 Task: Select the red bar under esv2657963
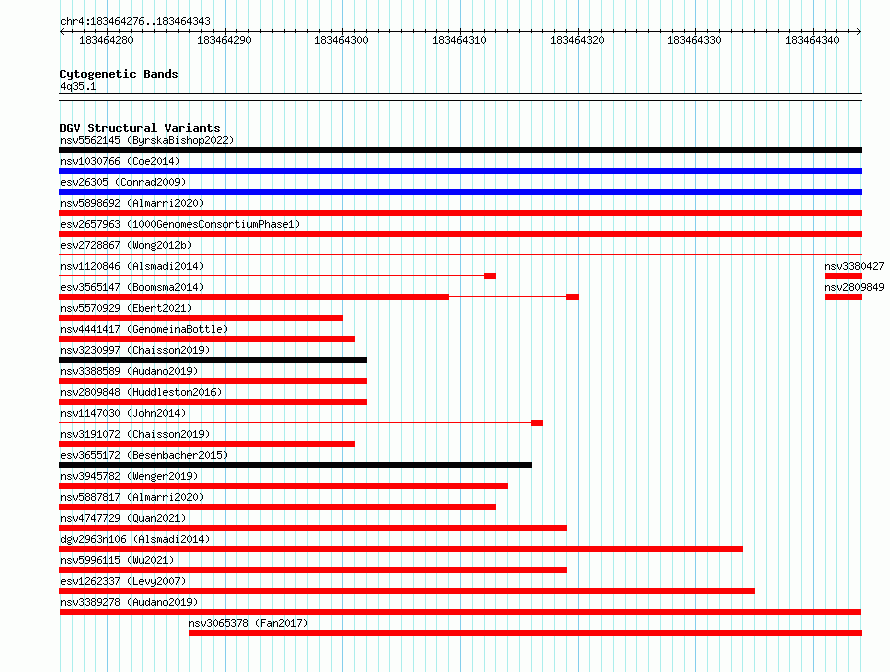pyautogui.click(x=460, y=234)
